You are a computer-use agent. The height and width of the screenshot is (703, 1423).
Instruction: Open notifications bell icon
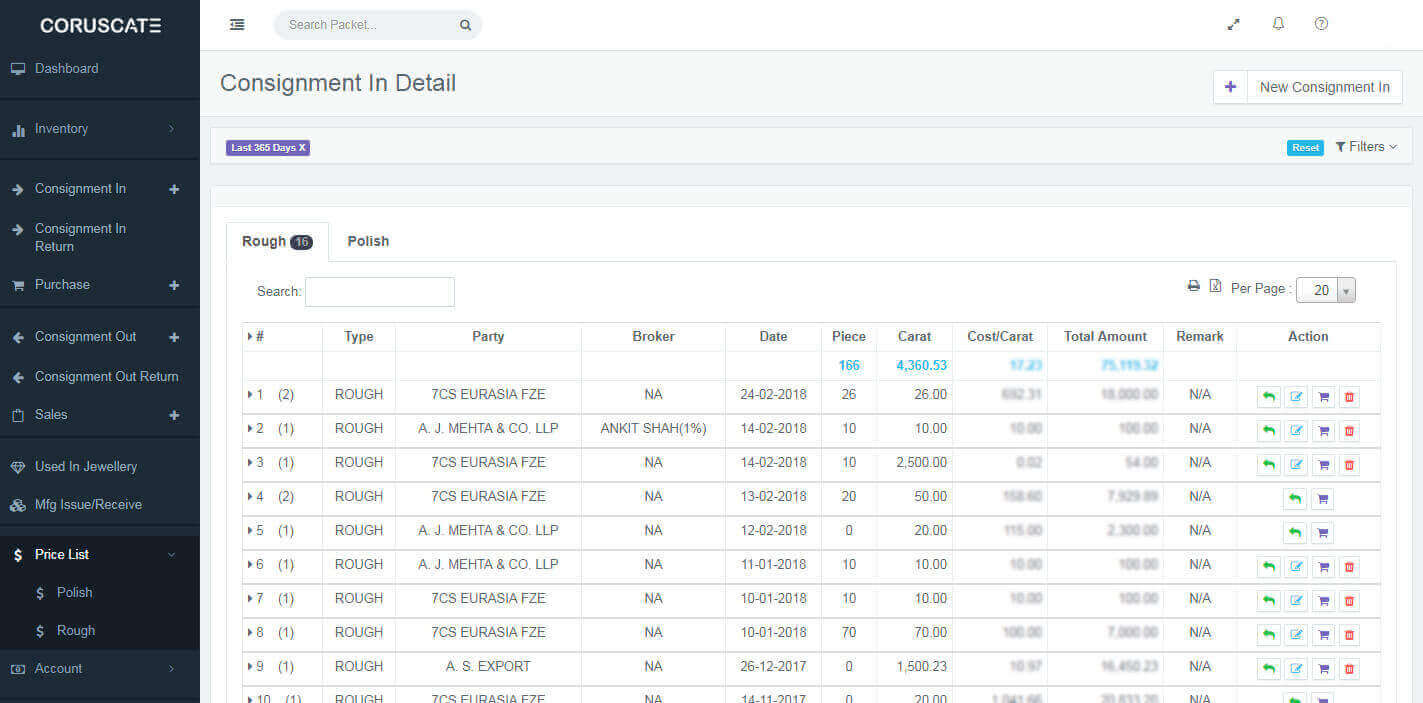[1278, 24]
